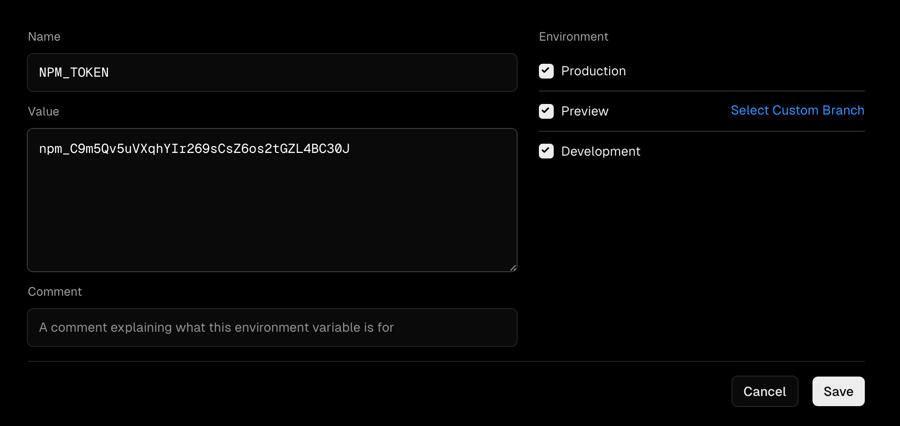Click the Comment field label
The image size is (900, 426).
[x=55, y=292]
